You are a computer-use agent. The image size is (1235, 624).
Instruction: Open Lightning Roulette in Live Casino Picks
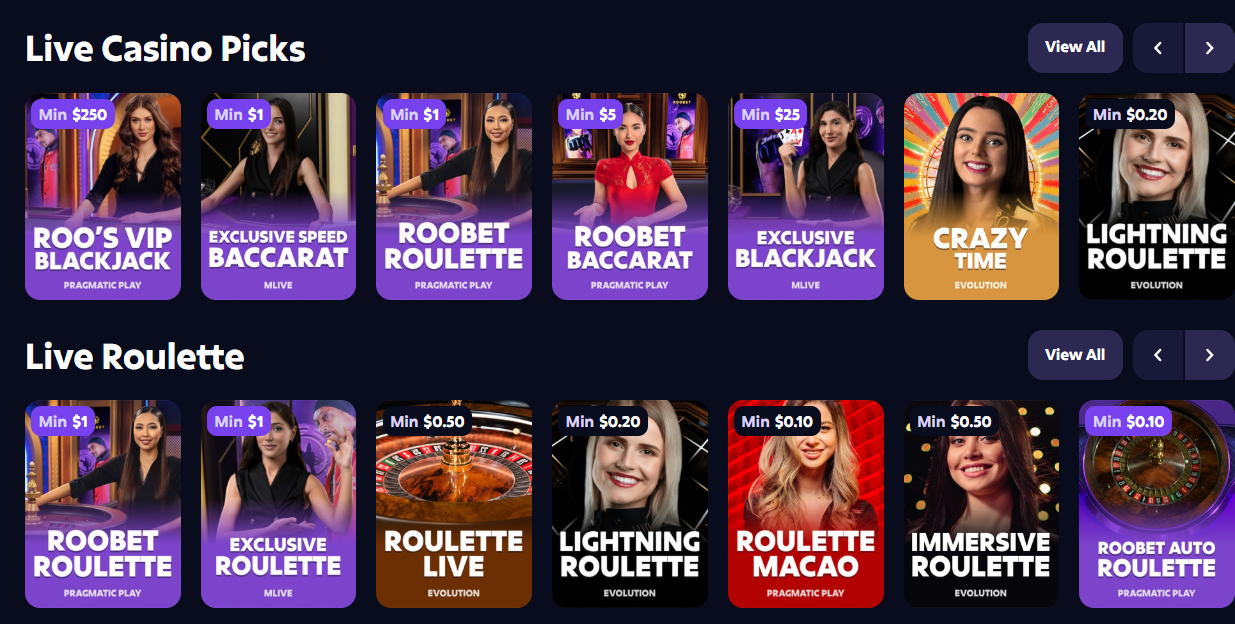[1157, 196]
